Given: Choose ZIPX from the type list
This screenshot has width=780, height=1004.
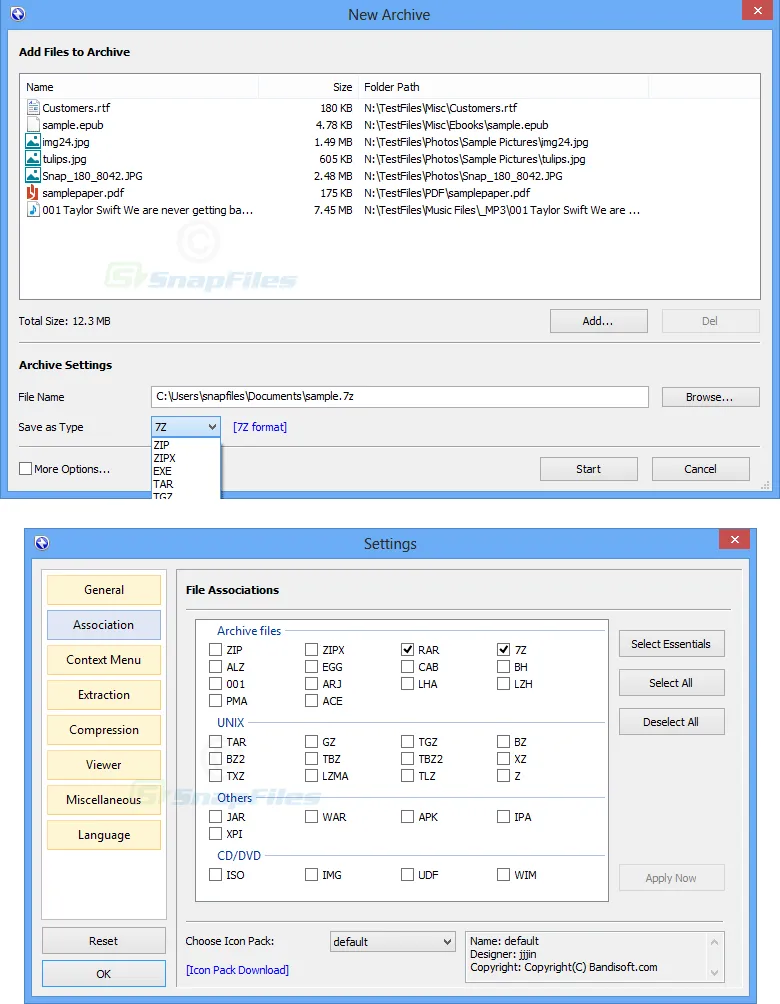Looking at the screenshot, I should [x=186, y=458].
